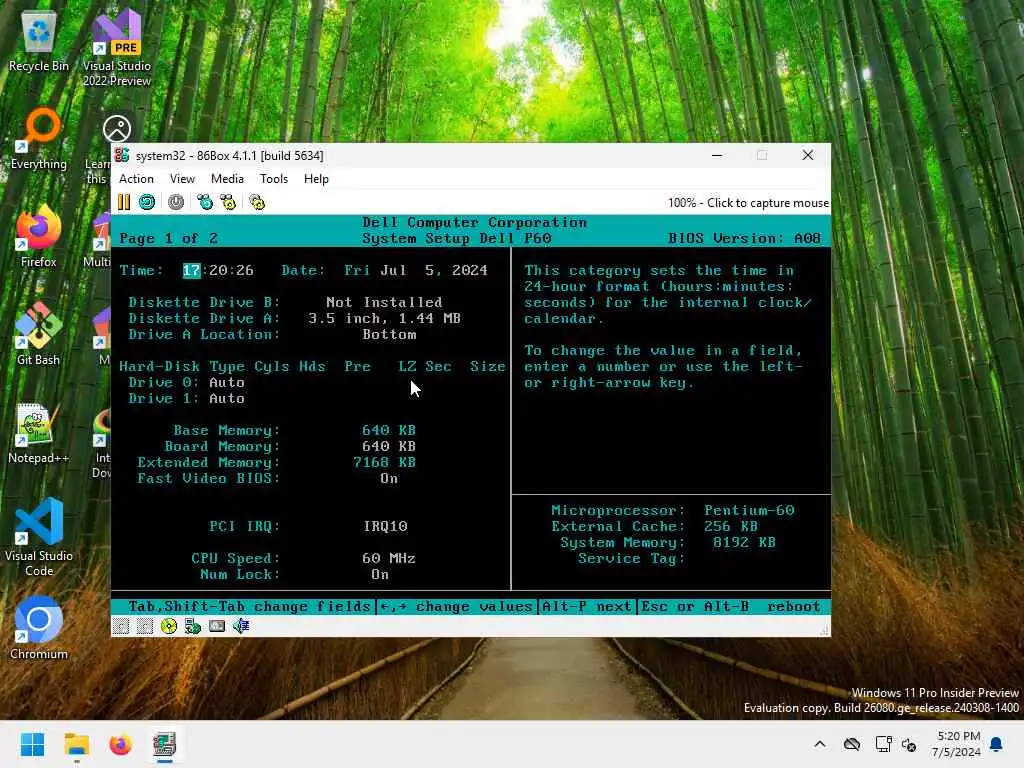Click the Diskette Drive B value Not Installed
The height and width of the screenshot is (768, 1024).
[x=384, y=302]
